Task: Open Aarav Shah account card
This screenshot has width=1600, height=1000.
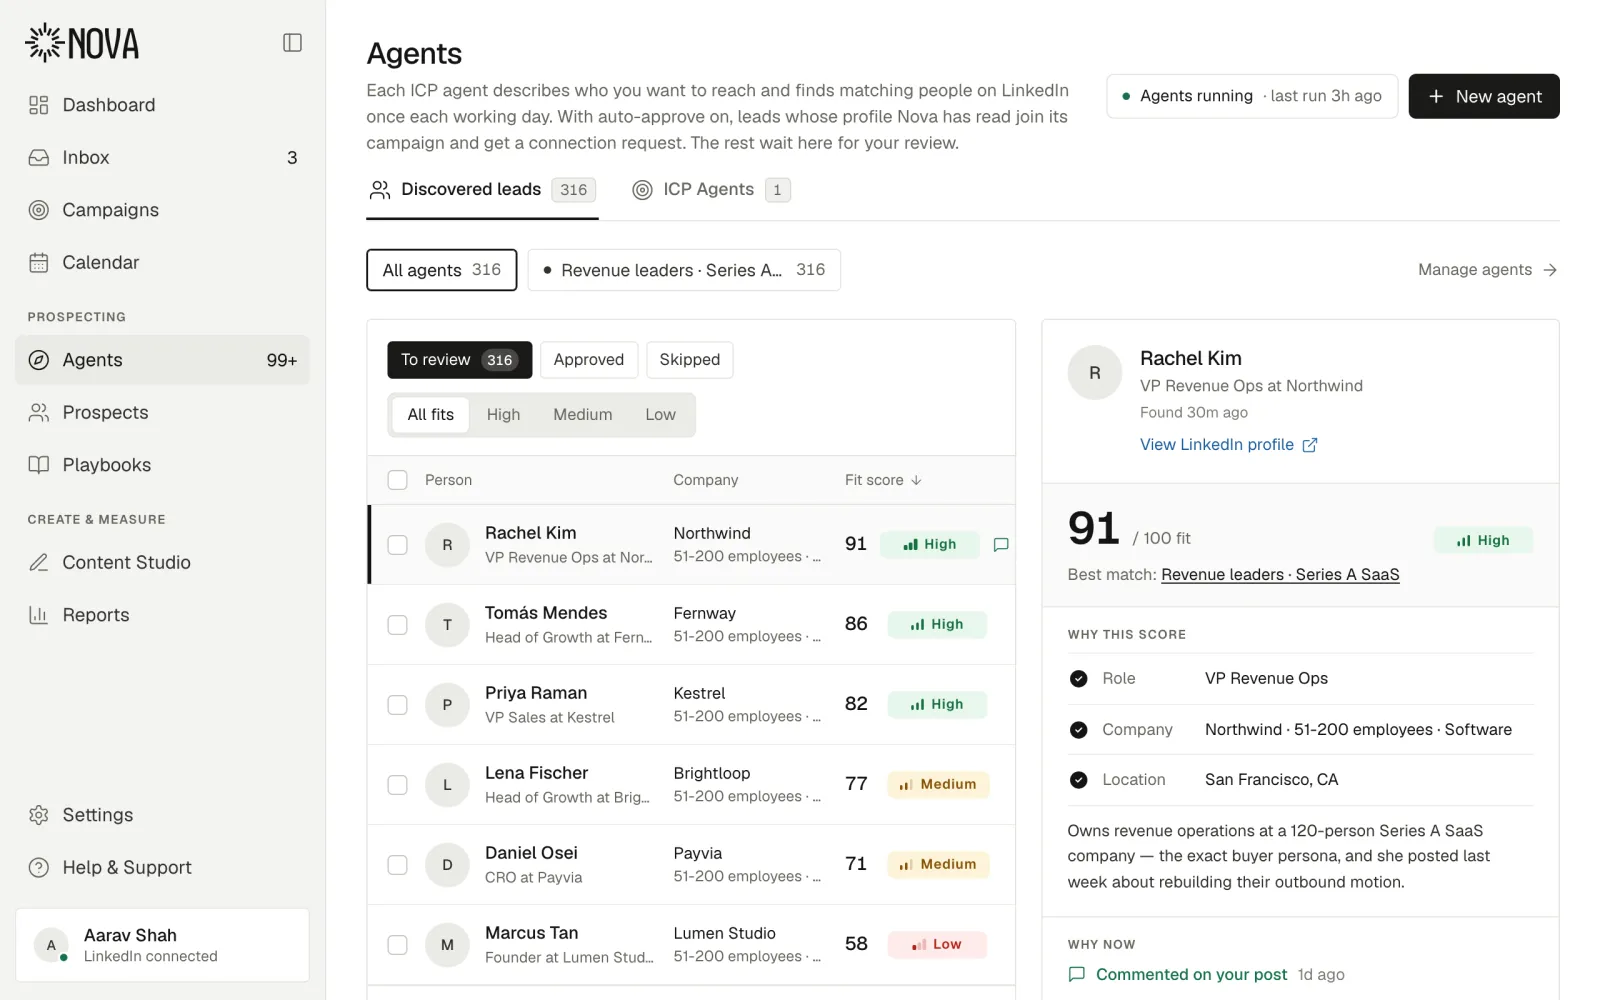Action: point(162,945)
